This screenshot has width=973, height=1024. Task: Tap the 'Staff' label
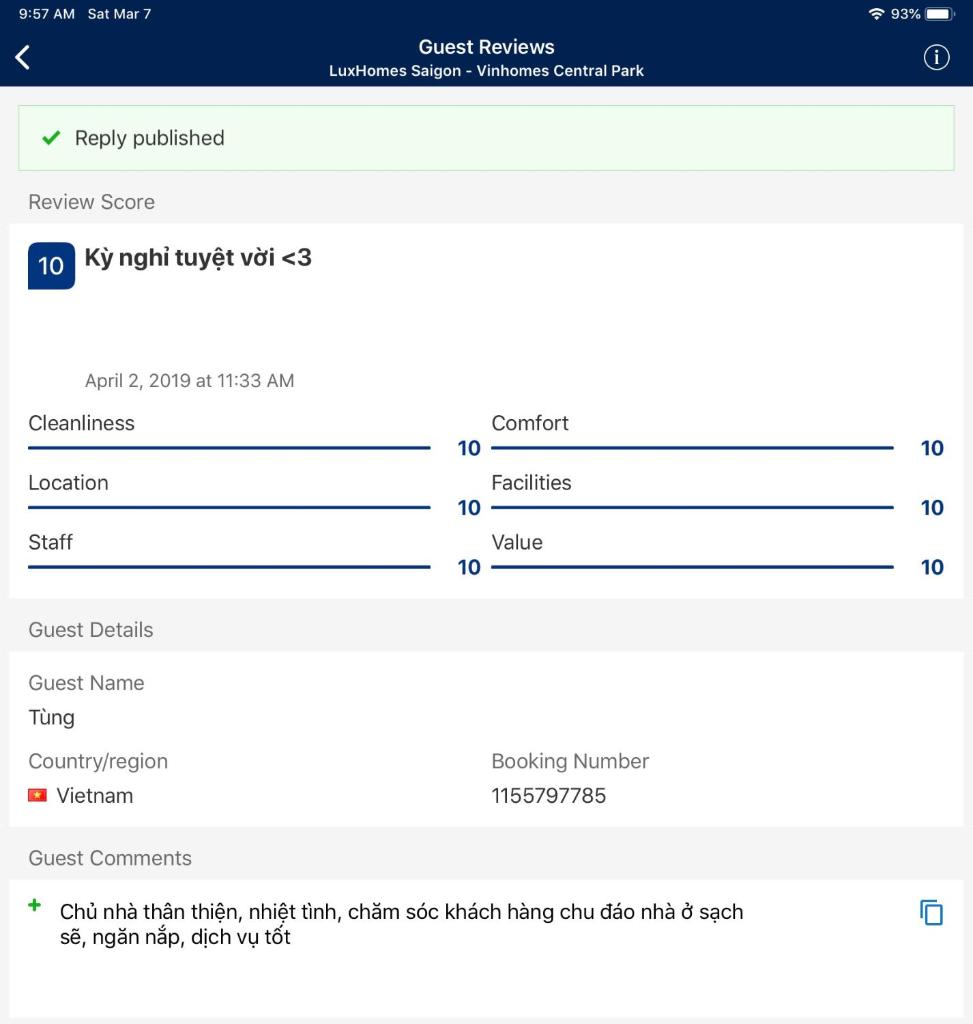point(50,542)
